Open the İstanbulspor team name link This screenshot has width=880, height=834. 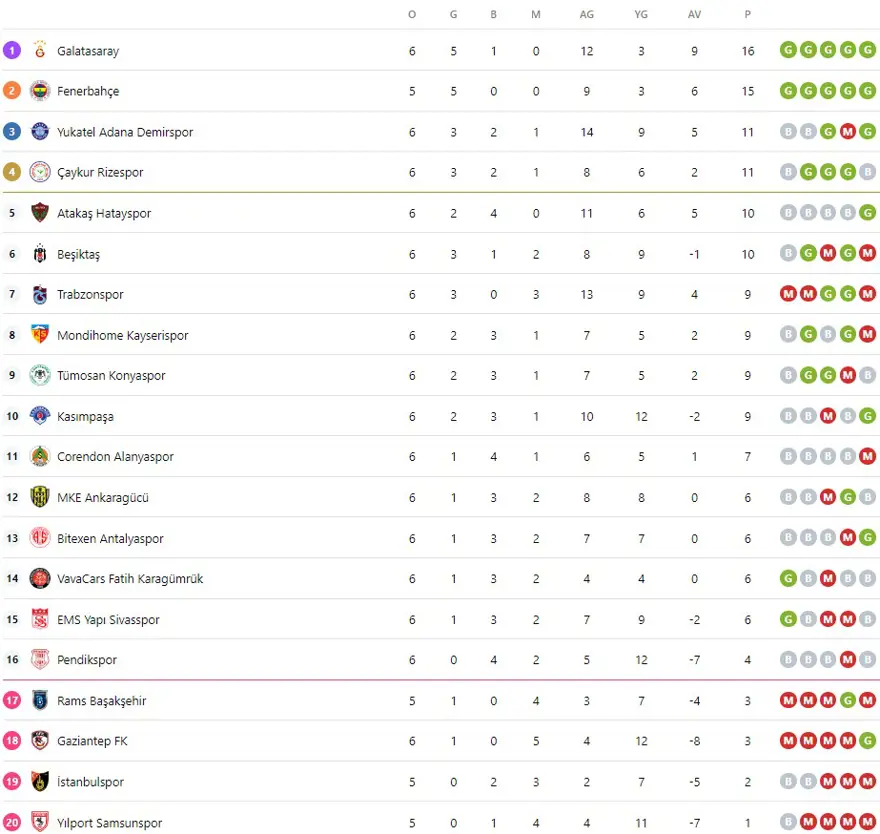point(90,782)
